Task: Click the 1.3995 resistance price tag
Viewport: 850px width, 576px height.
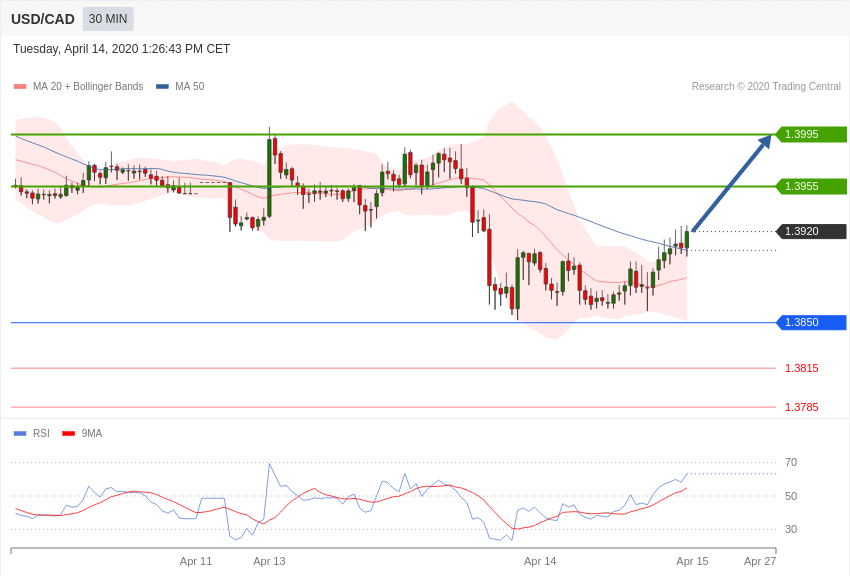Action: click(x=812, y=134)
